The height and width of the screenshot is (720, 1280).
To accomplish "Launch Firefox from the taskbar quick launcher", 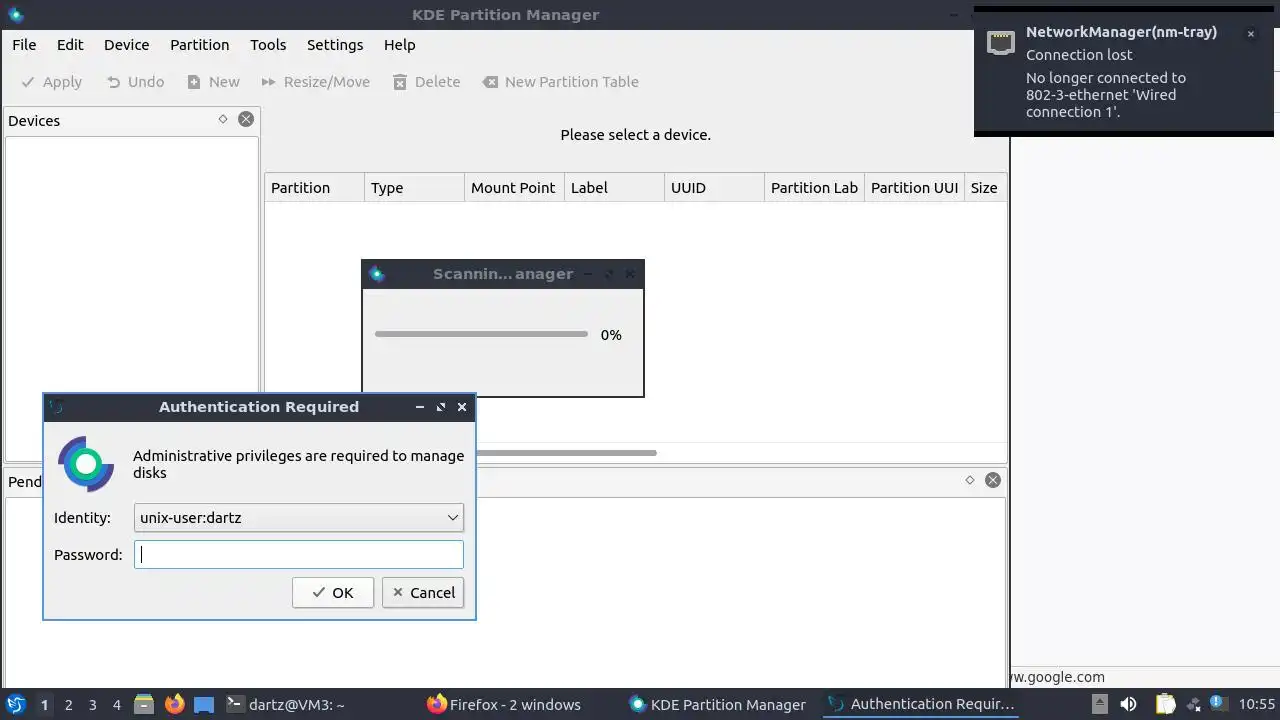I will (174, 704).
